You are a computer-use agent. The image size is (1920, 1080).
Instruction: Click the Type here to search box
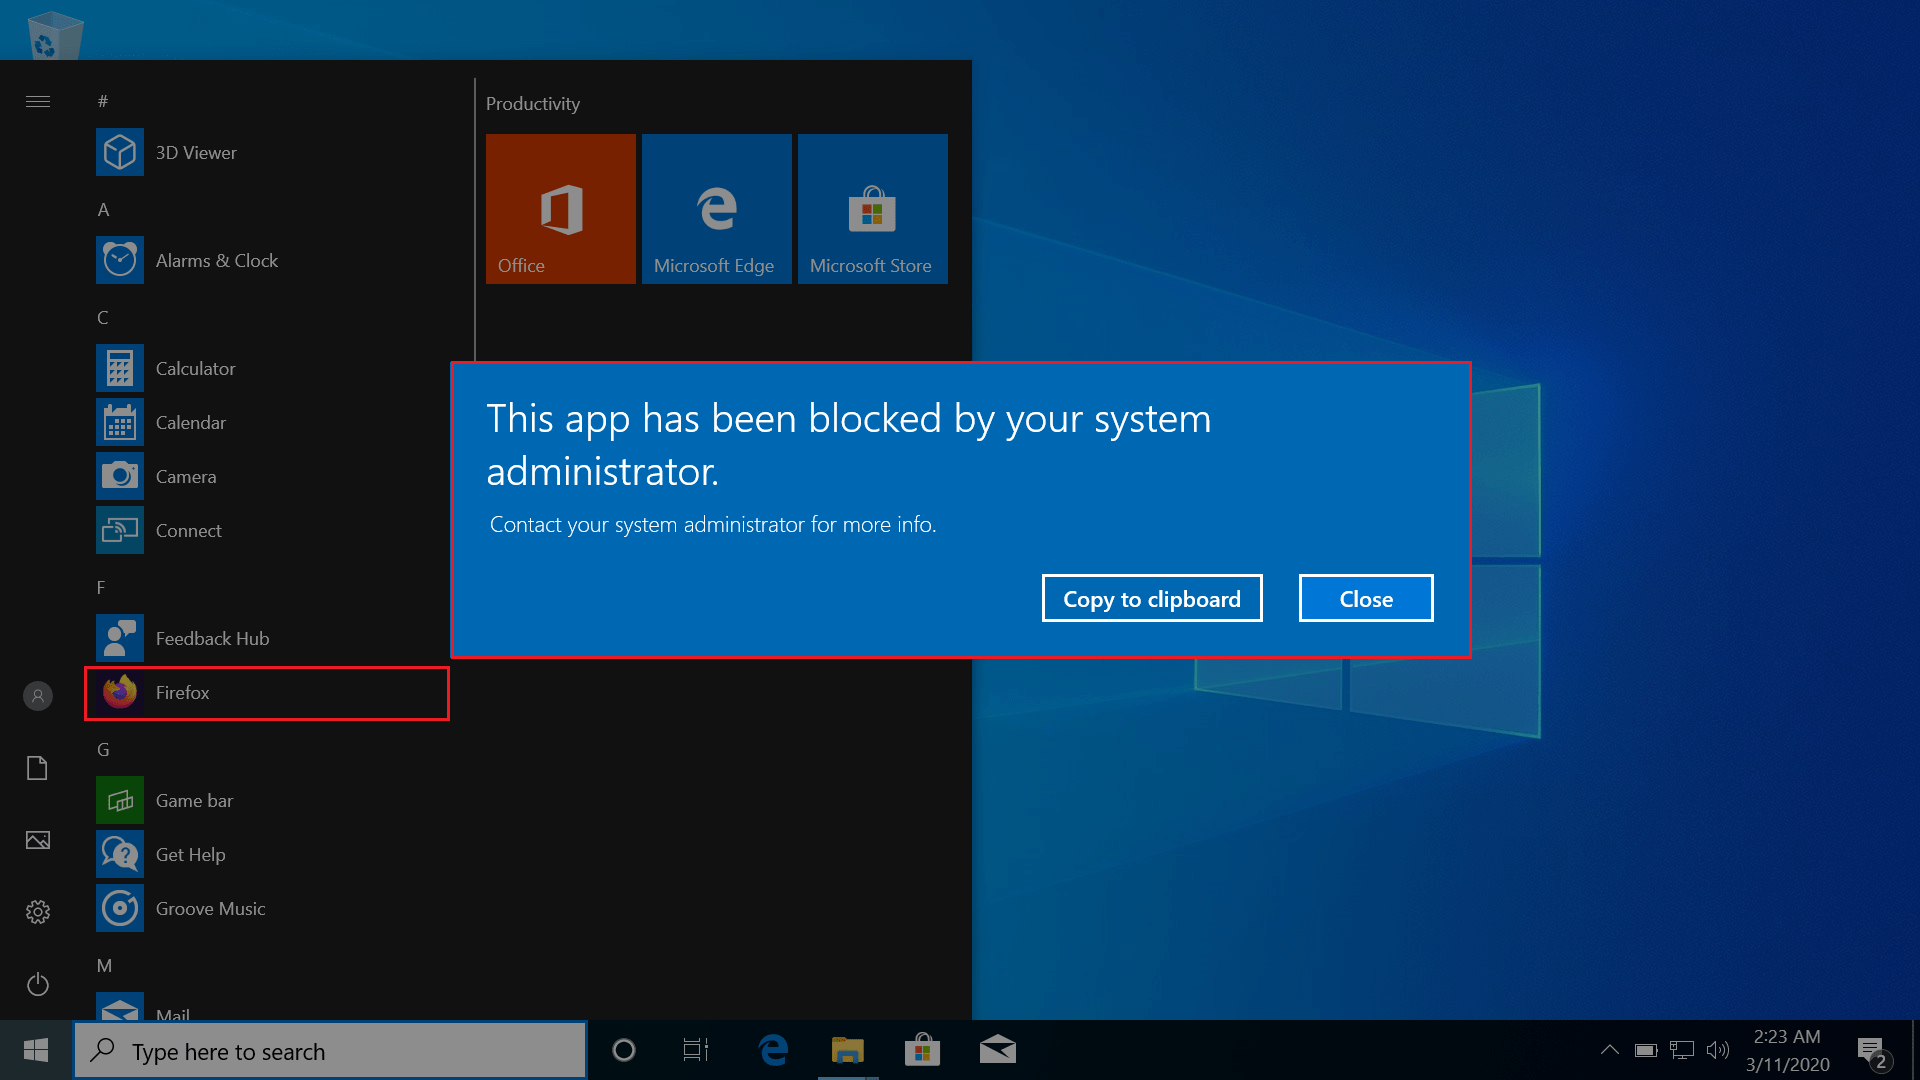(330, 1050)
